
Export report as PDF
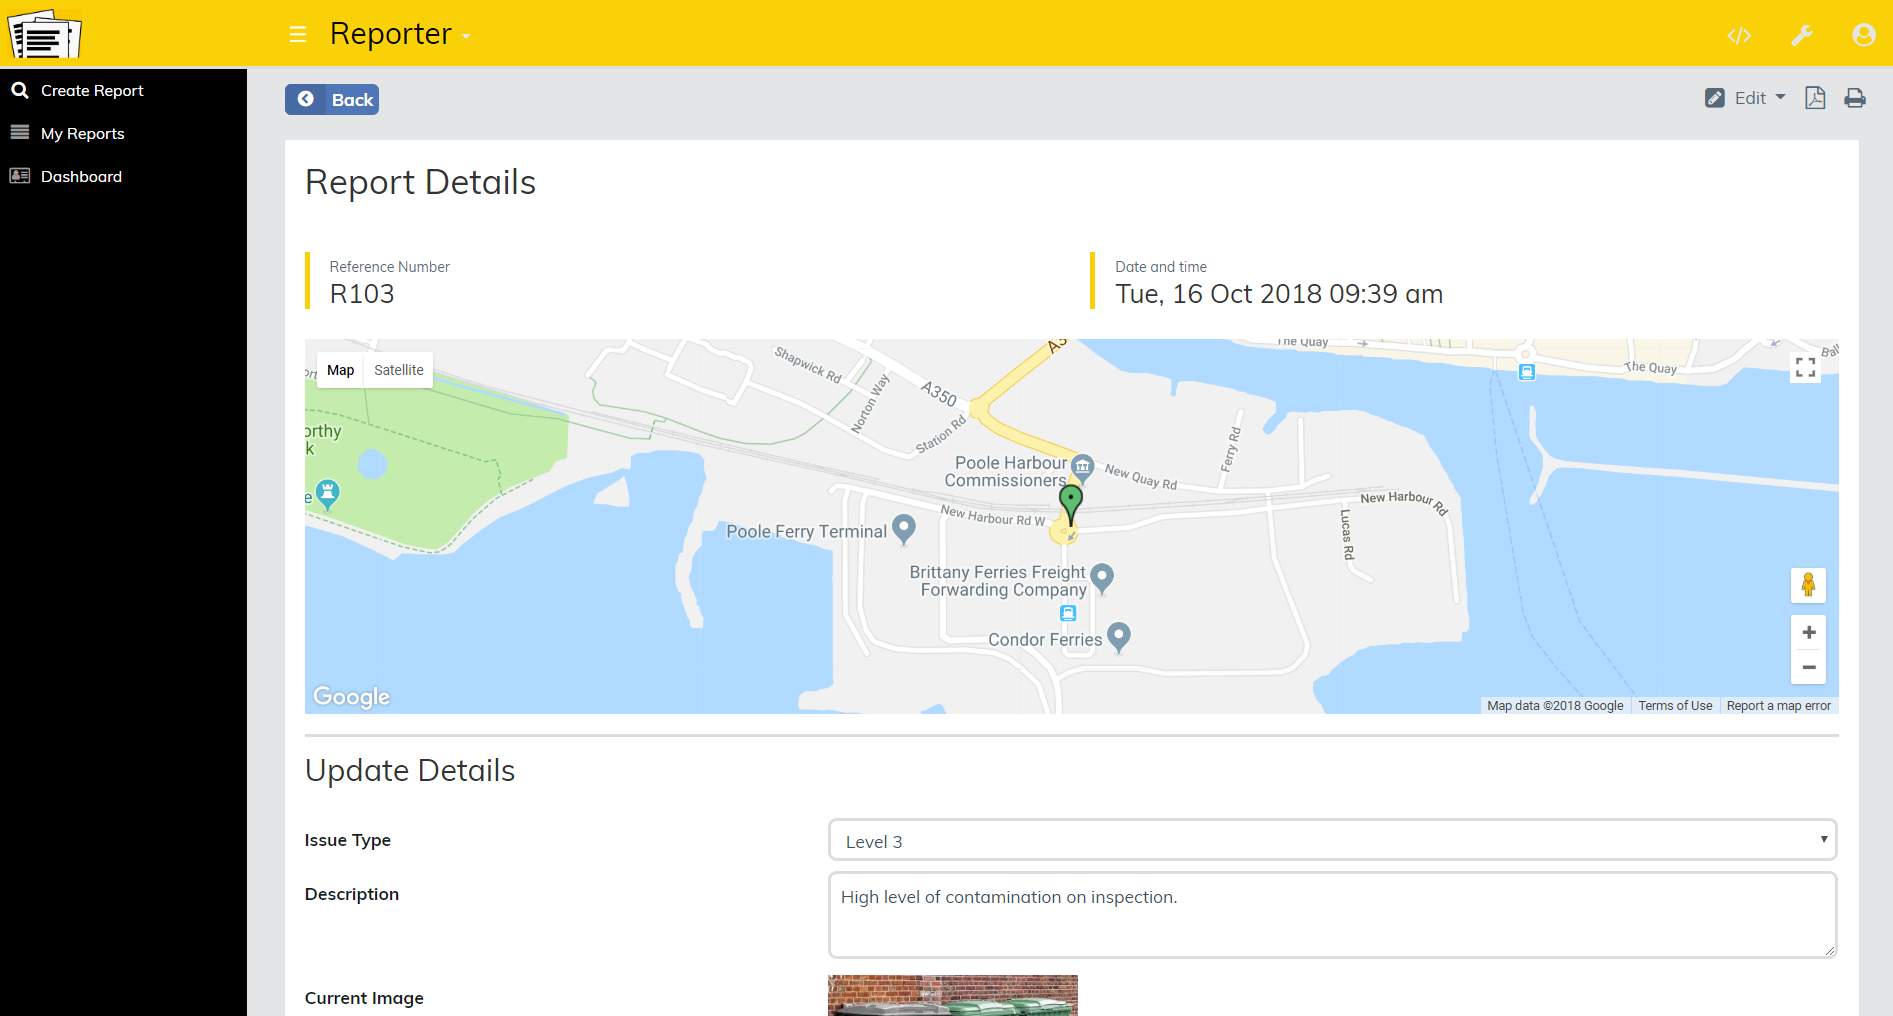click(1814, 98)
